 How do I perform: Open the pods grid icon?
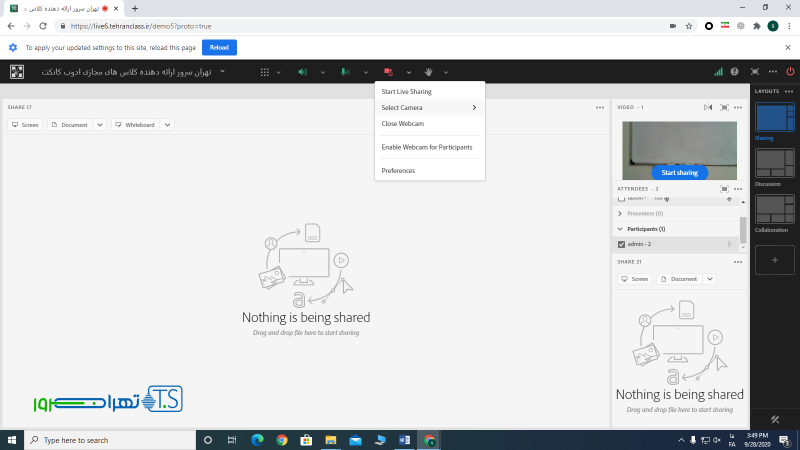265,72
